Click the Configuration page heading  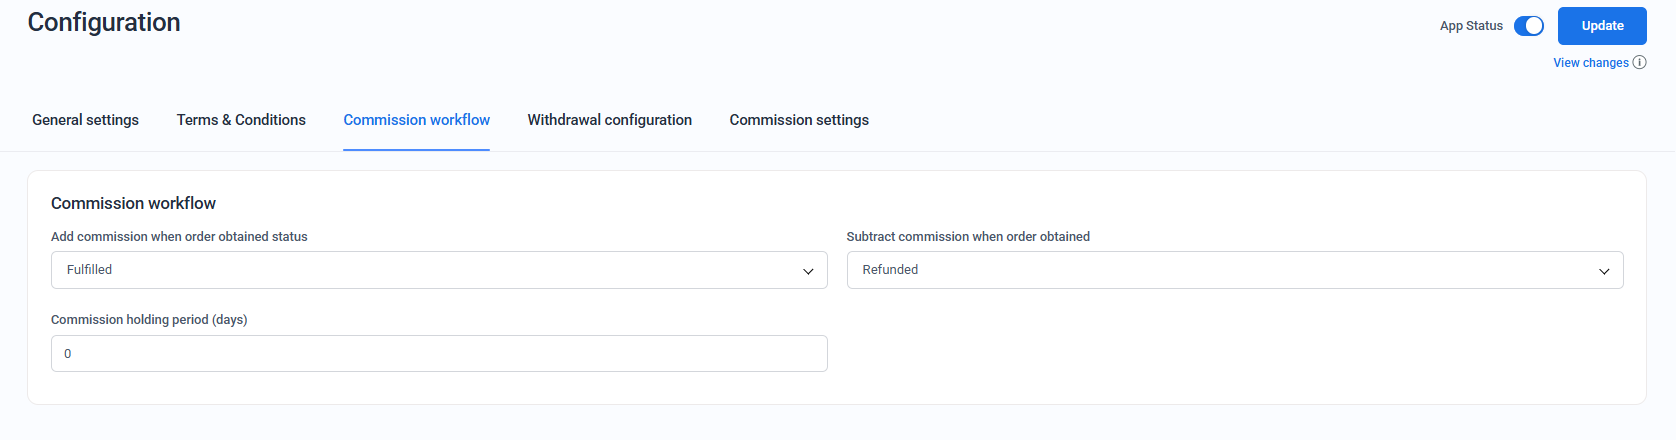click(104, 23)
